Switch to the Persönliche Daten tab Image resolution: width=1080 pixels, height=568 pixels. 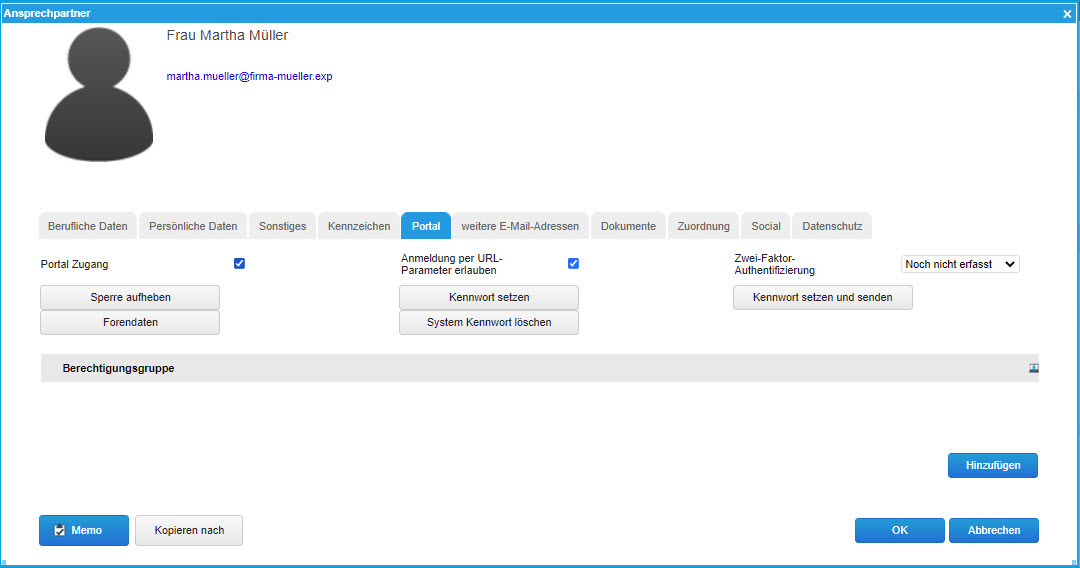pos(193,226)
